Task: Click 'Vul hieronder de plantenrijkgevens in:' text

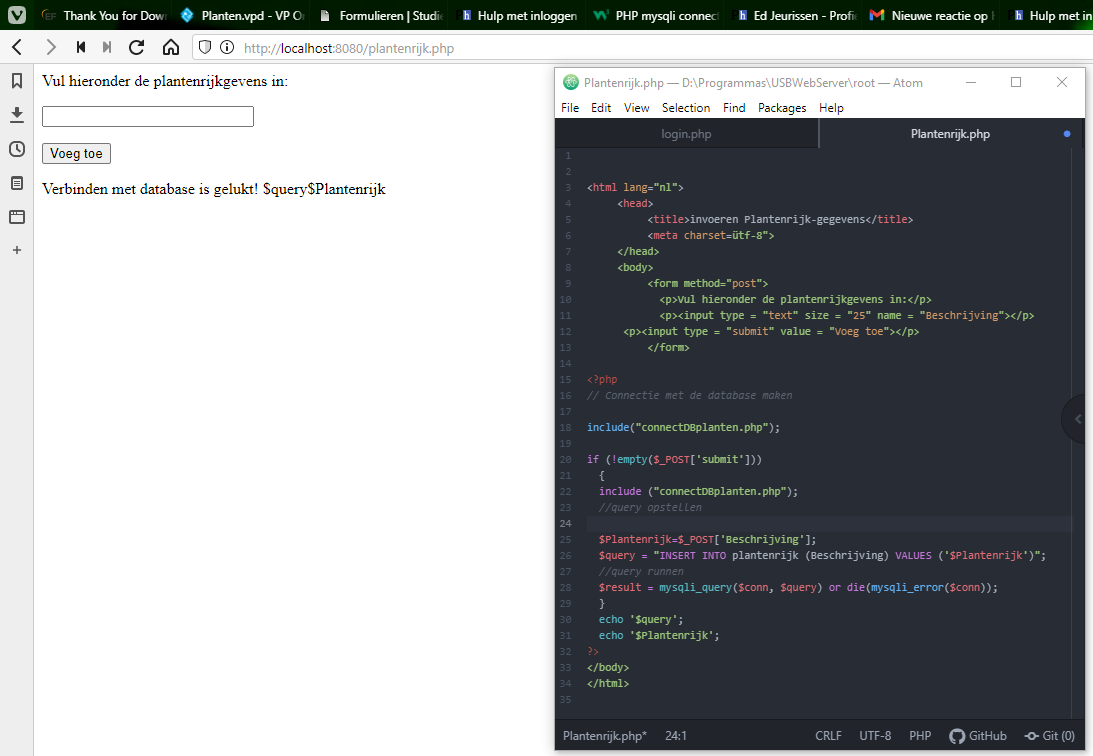Action: pos(165,82)
